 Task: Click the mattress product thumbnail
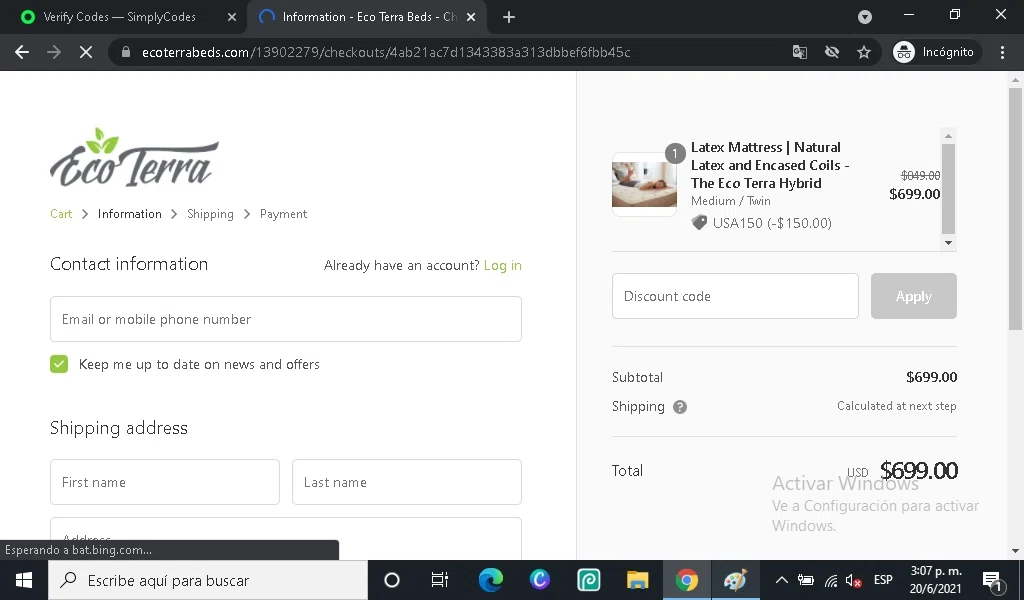coord(644,184)
